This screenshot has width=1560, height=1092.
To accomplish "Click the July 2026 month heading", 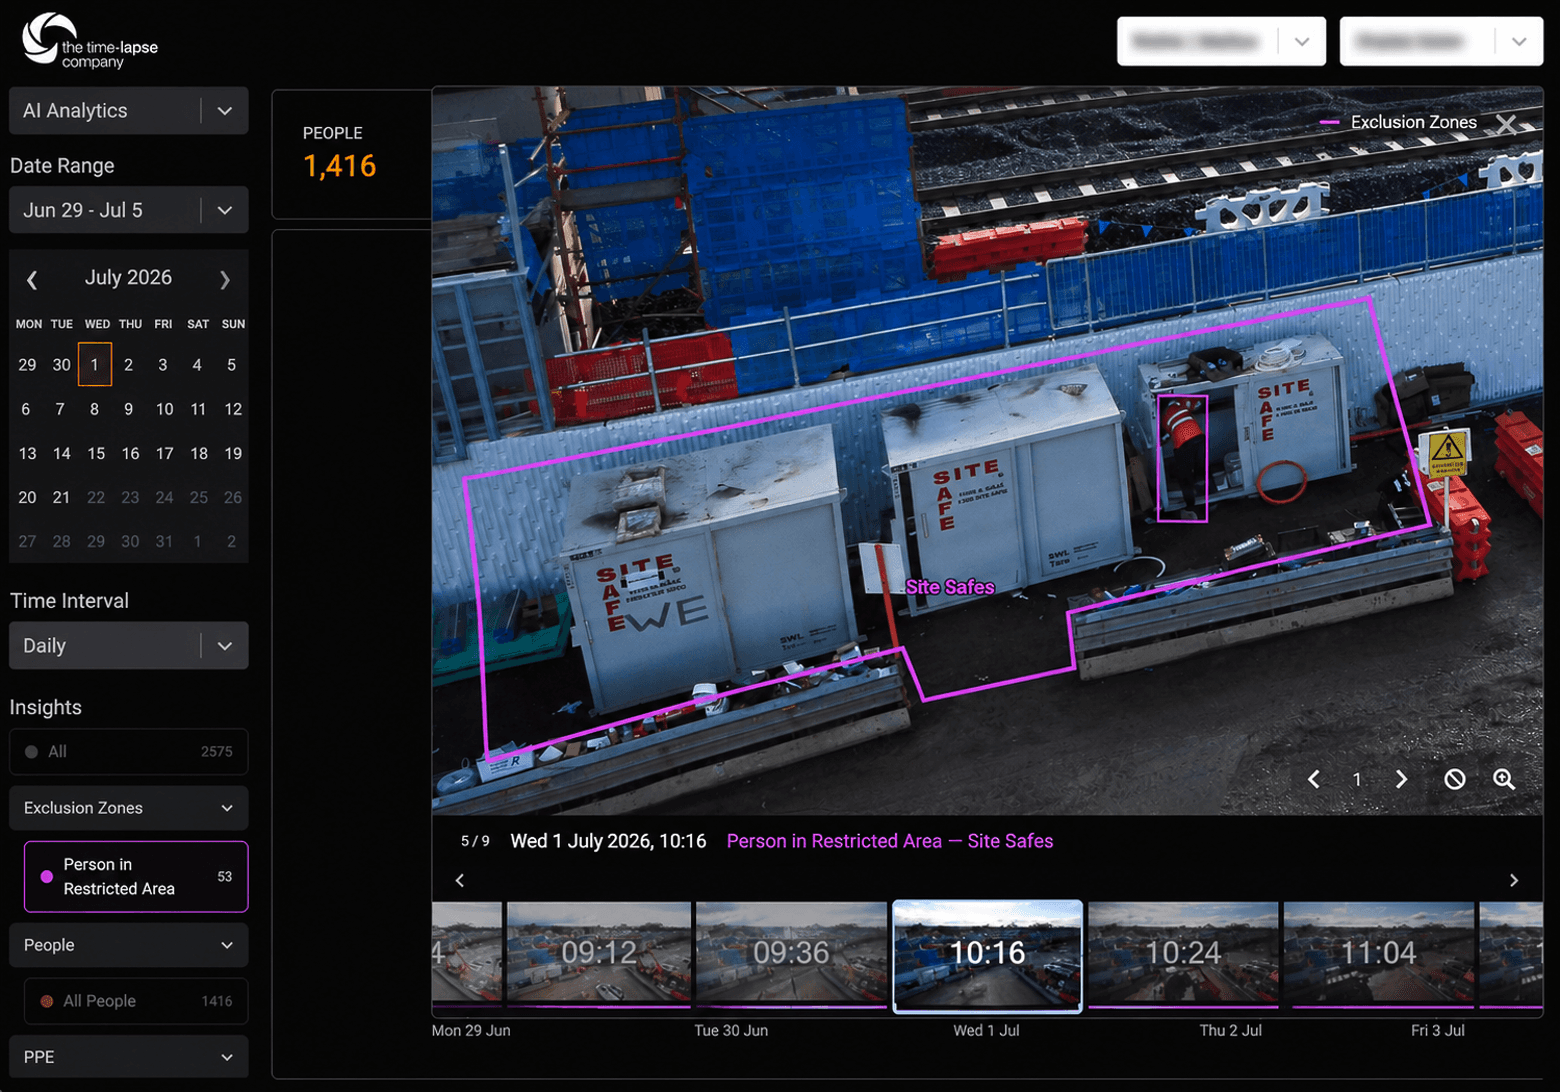I will pos(128,278).
